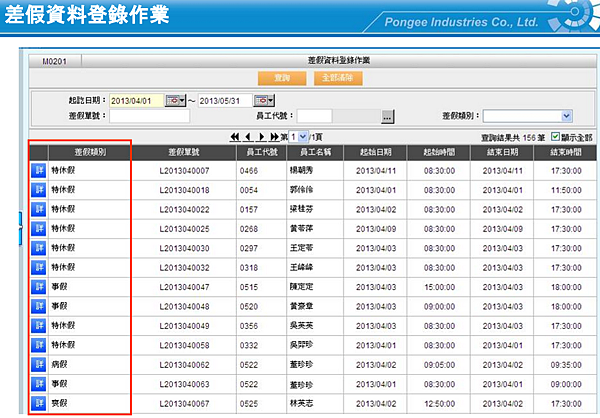Image resolution: width=600 pixels, height=418 pixels.
Task: Open detail icon for row L2013040022
Action: [39, 209]
